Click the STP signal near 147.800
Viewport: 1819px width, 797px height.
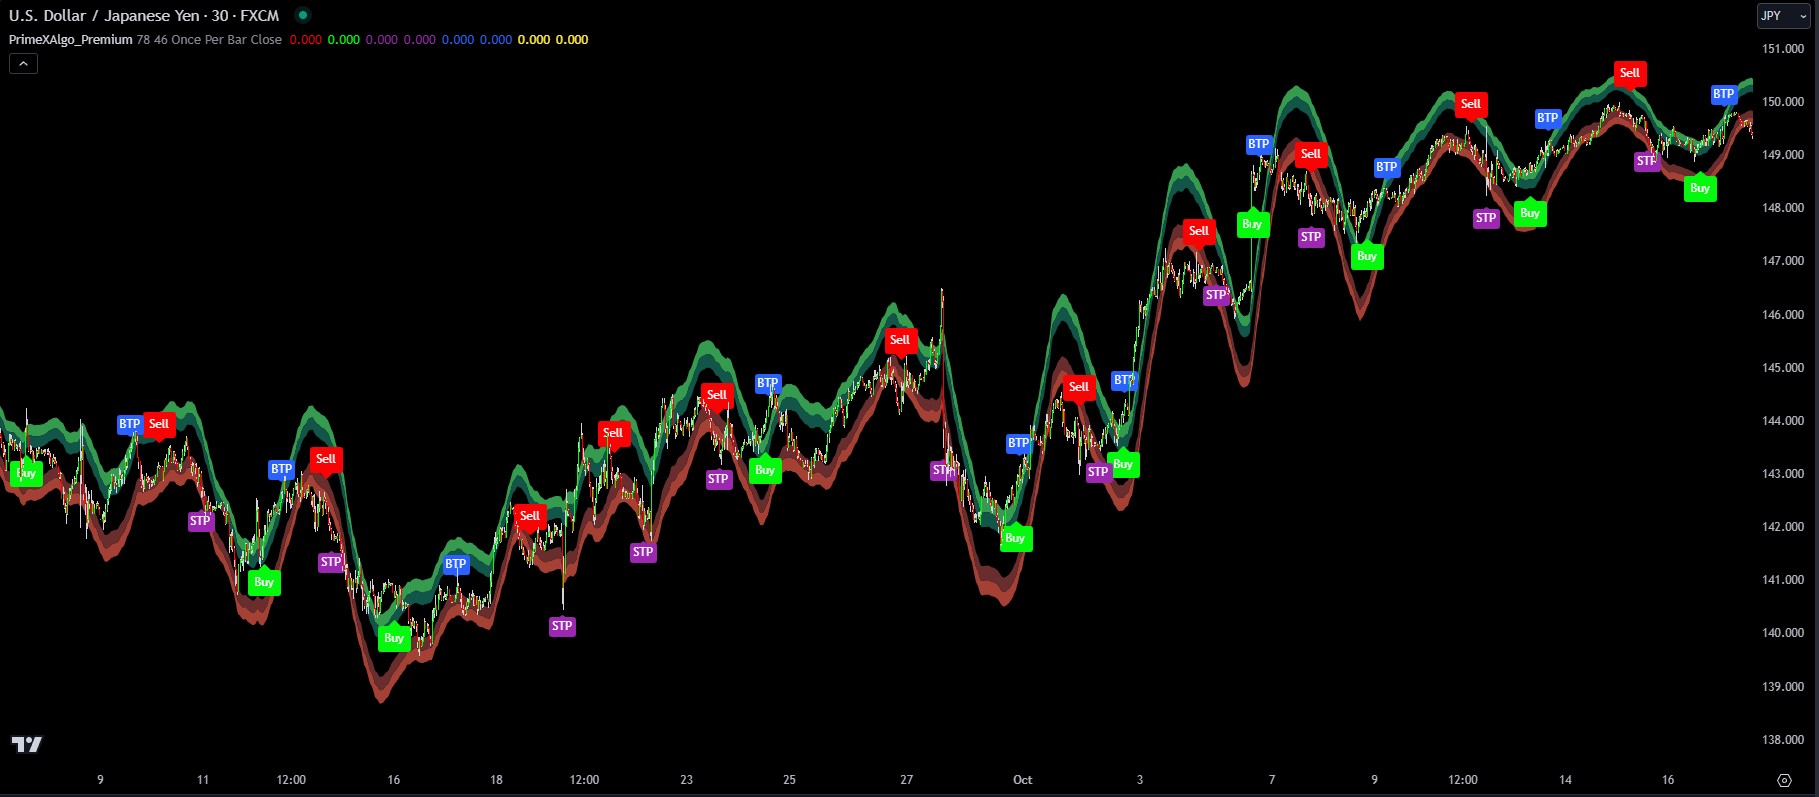point(1486,218)
